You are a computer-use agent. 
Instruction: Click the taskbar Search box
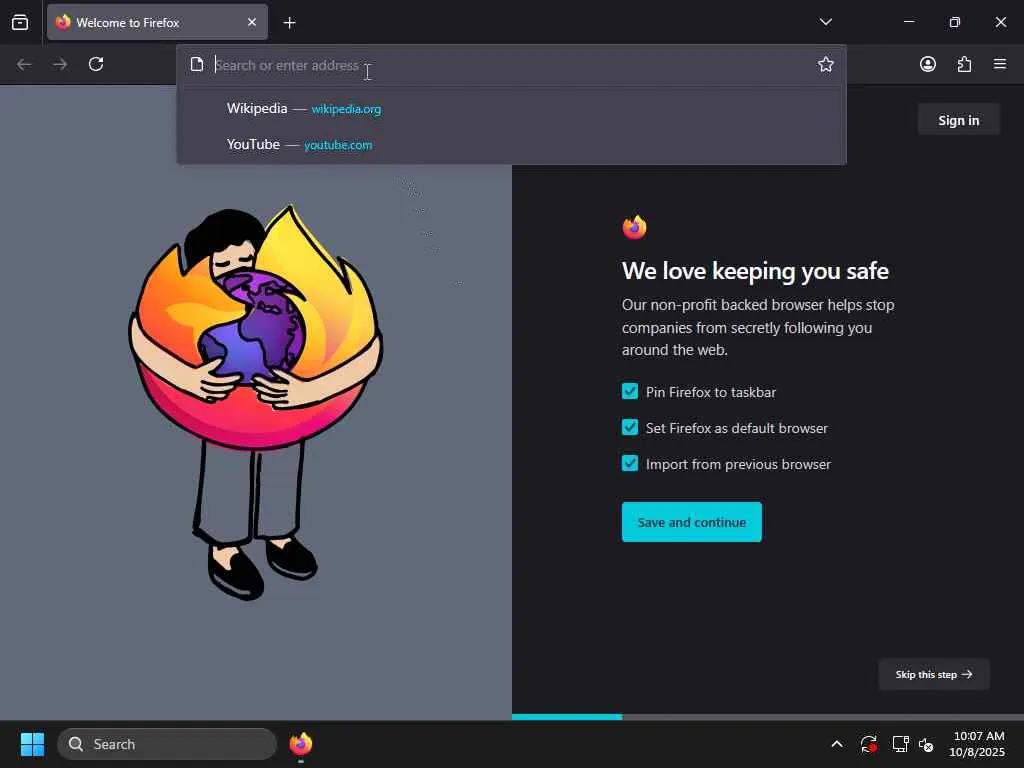point(167,744)
